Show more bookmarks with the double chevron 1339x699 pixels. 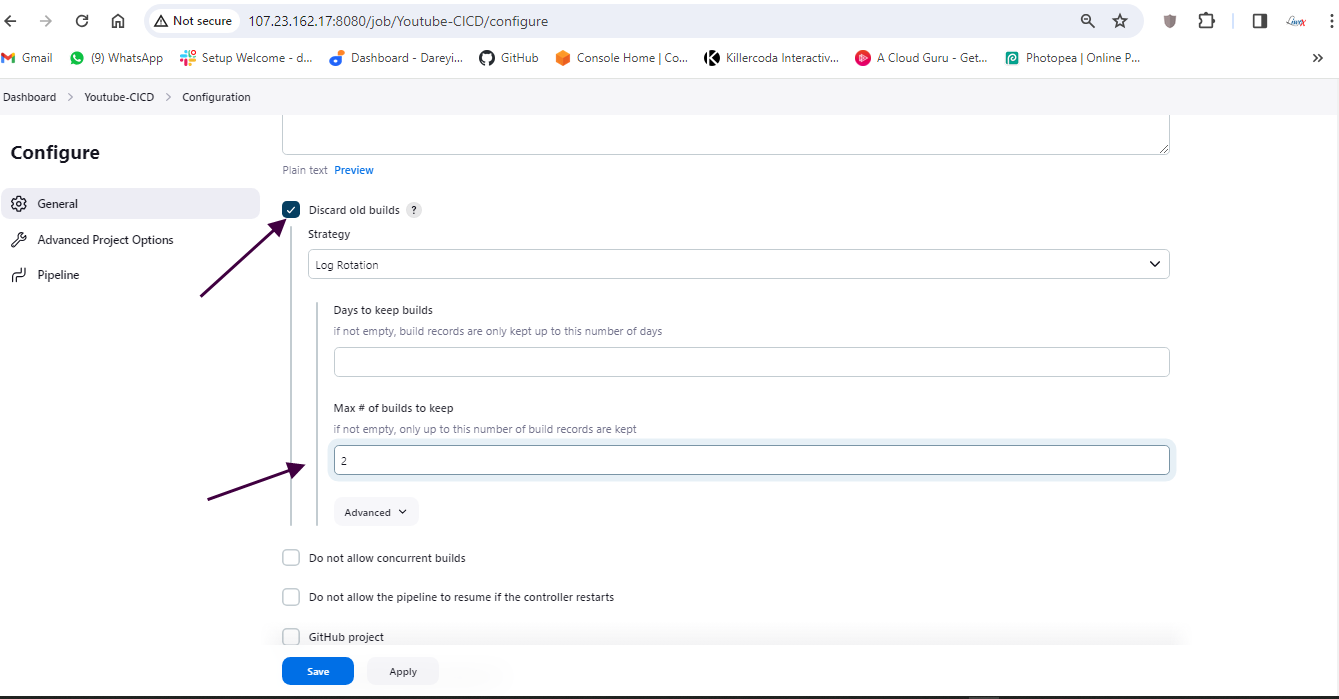tap(1317, 58)
